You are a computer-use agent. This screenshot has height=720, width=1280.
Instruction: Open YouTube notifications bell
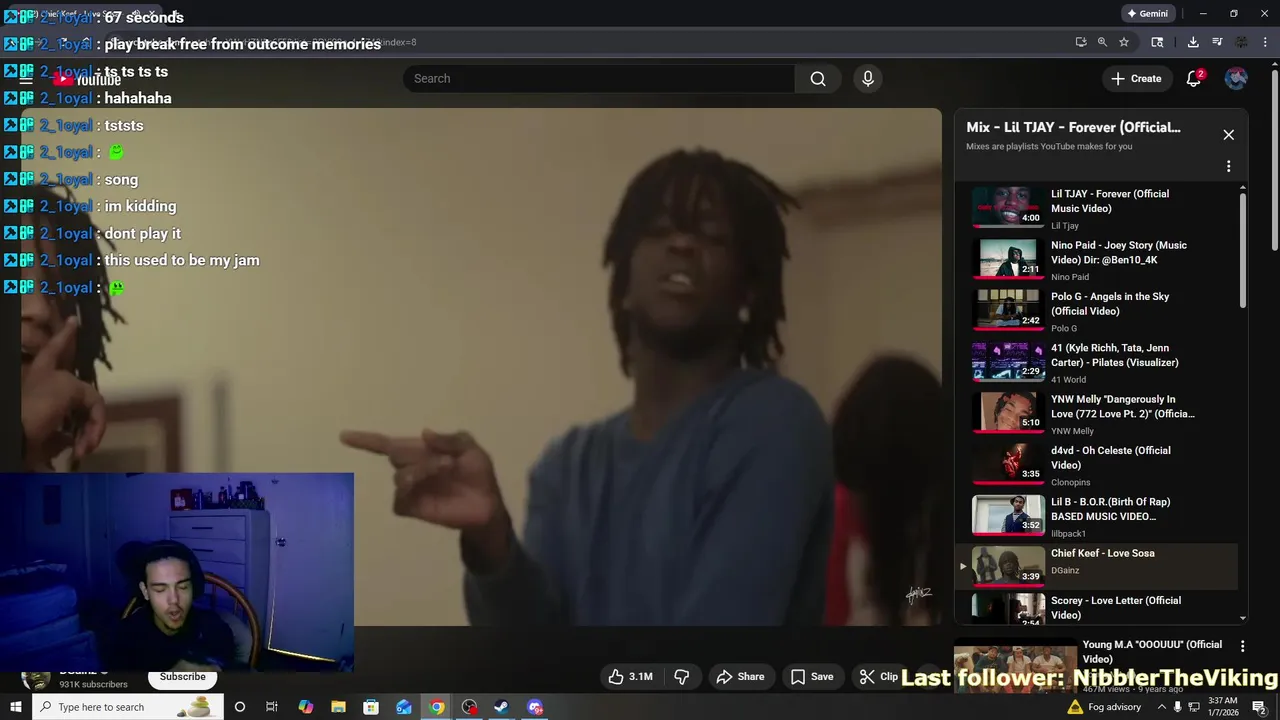1194,79
